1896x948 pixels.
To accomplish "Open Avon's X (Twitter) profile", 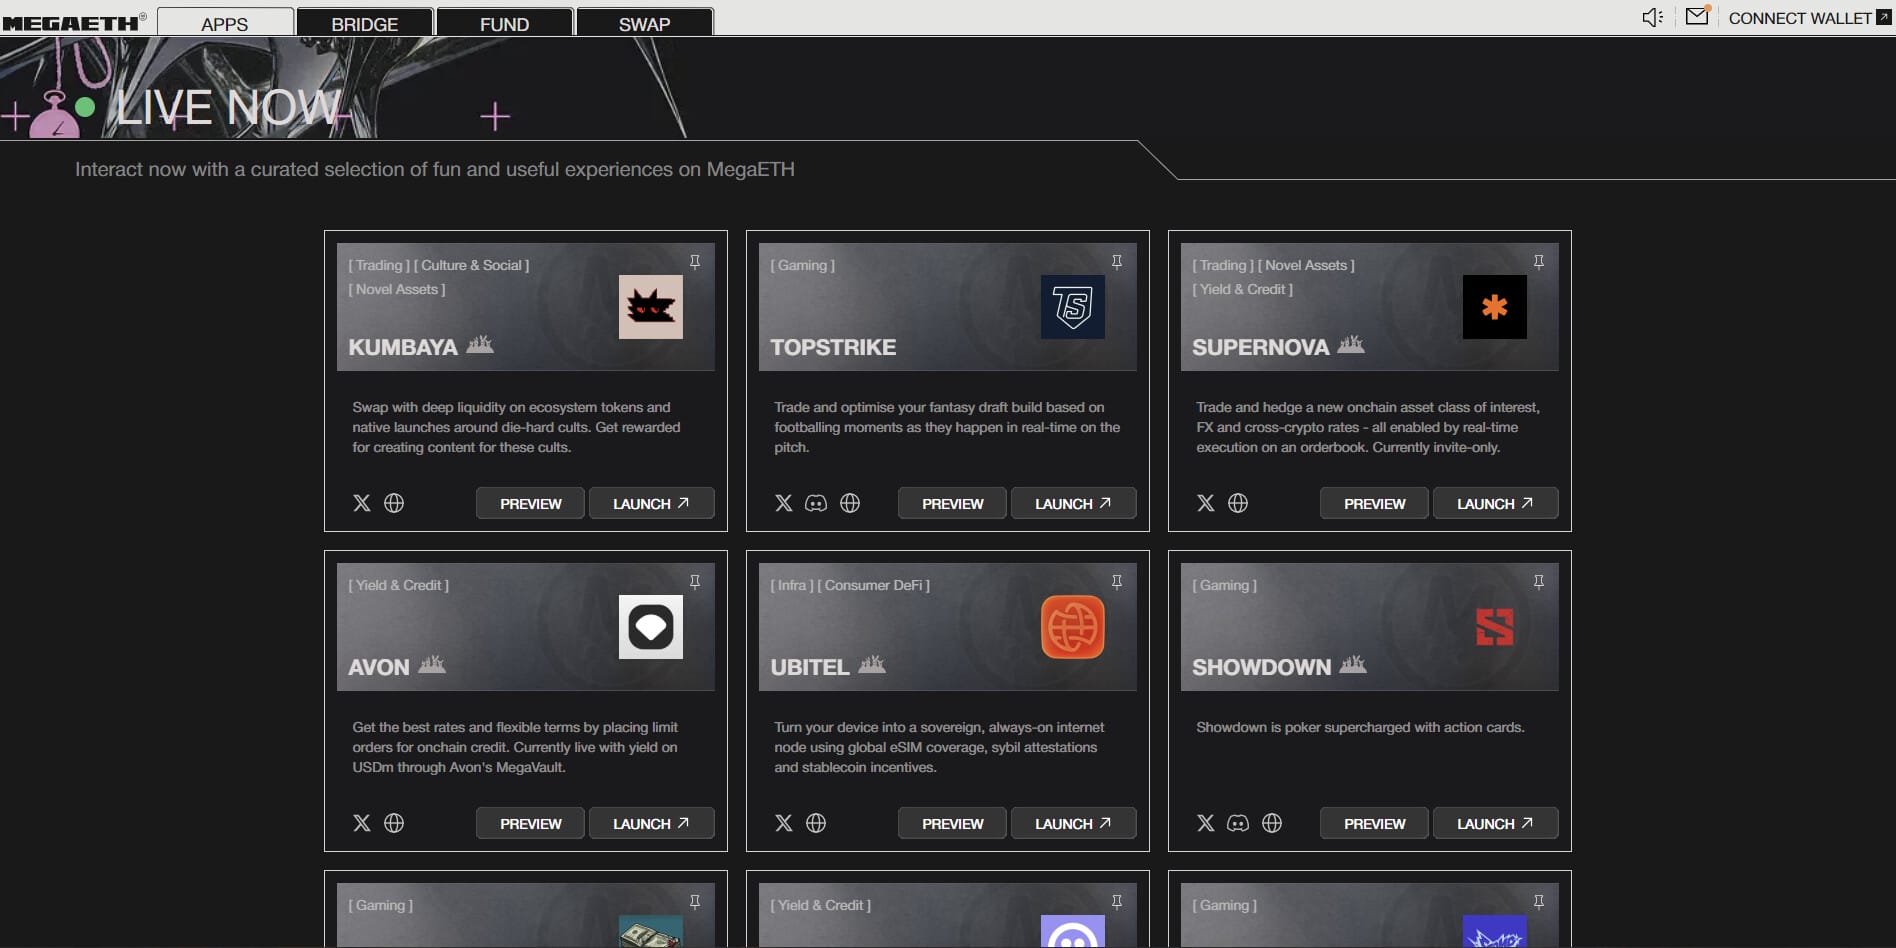I will point(362,823).
